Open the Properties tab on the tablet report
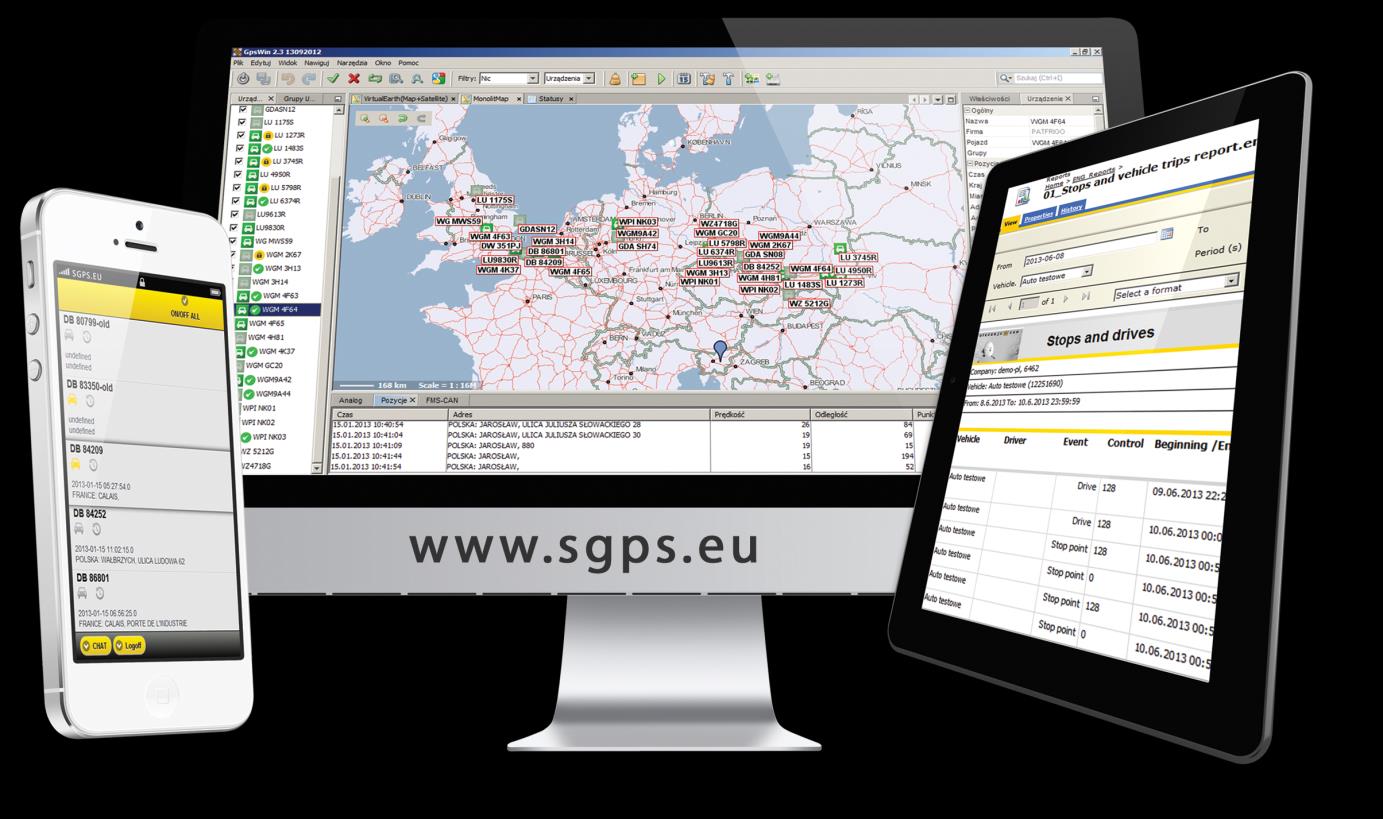 1038,216
